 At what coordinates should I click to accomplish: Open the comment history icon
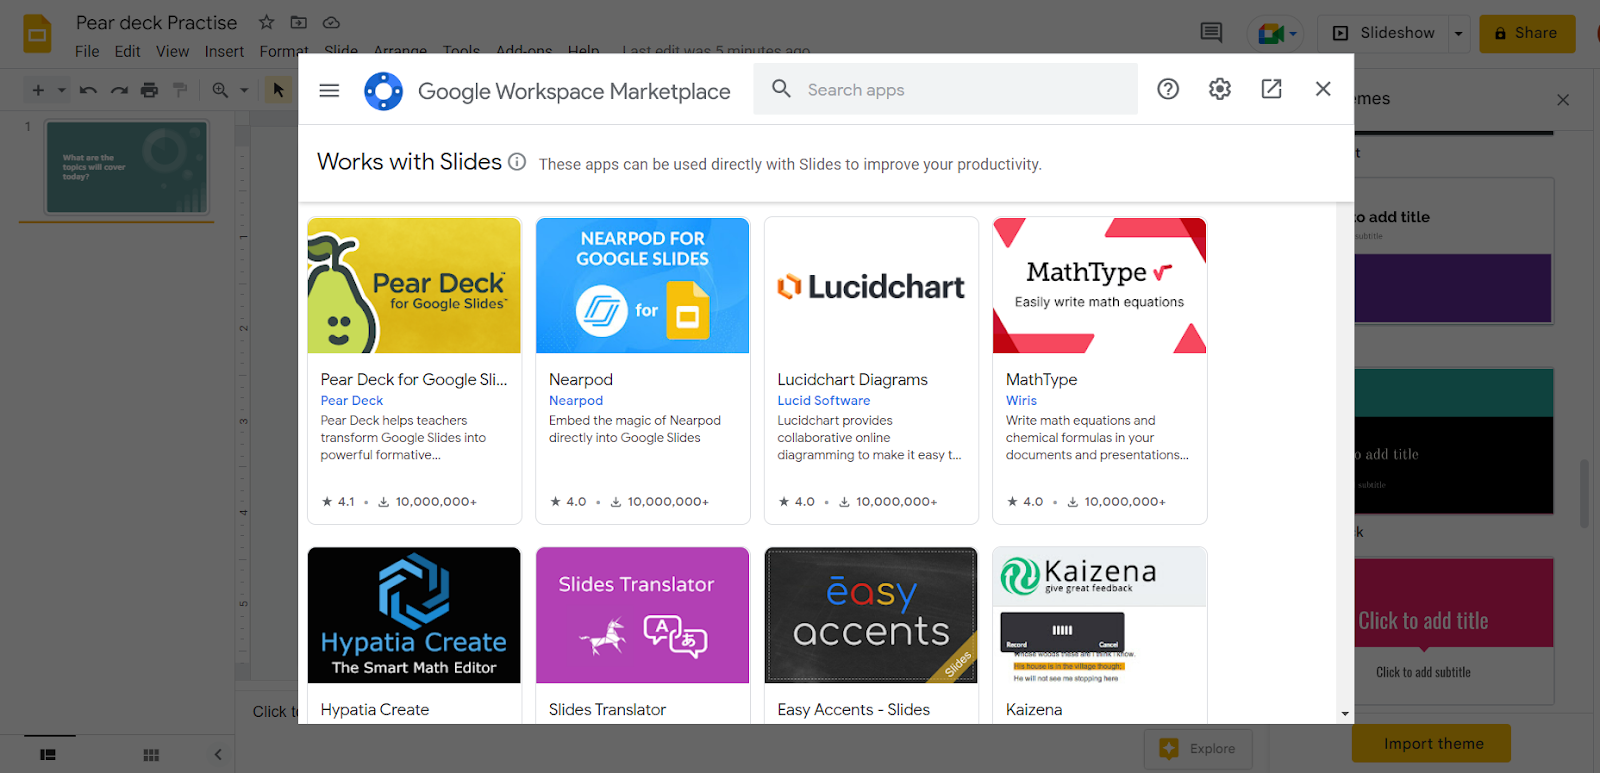(1211, 33)
